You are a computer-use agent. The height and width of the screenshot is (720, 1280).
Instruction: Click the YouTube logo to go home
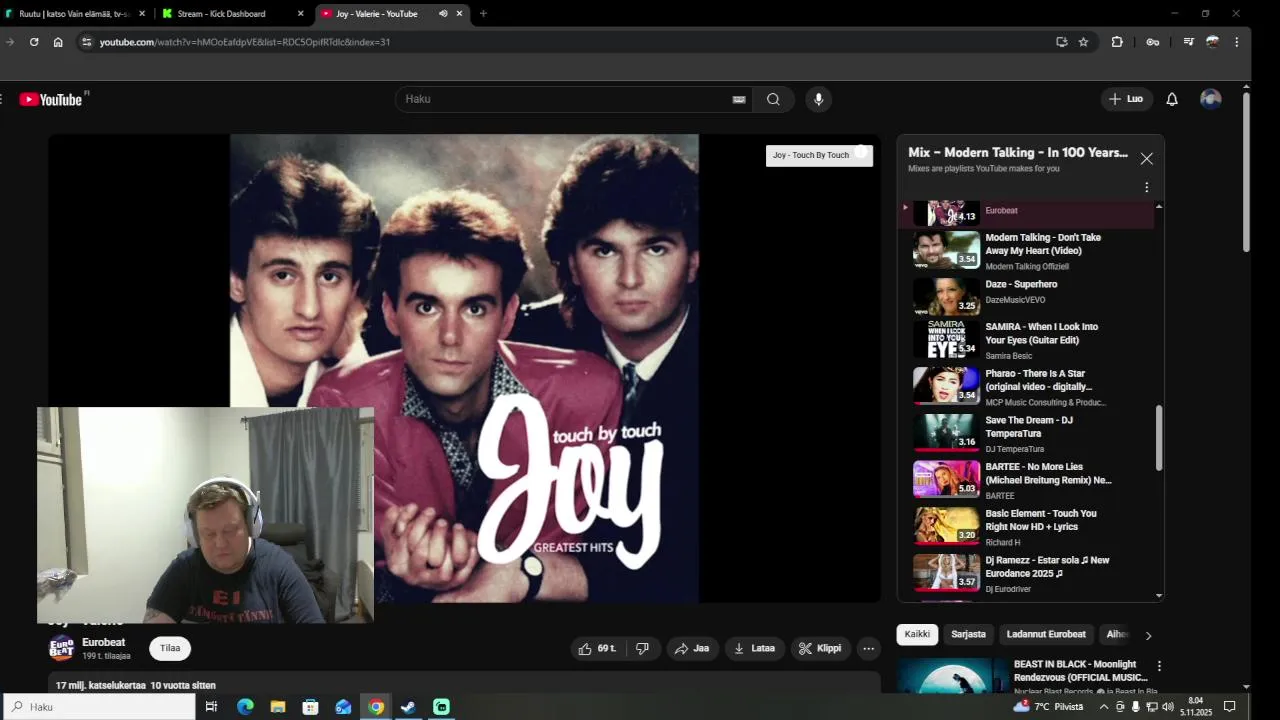pyautogui.click(x=51, y=99)
